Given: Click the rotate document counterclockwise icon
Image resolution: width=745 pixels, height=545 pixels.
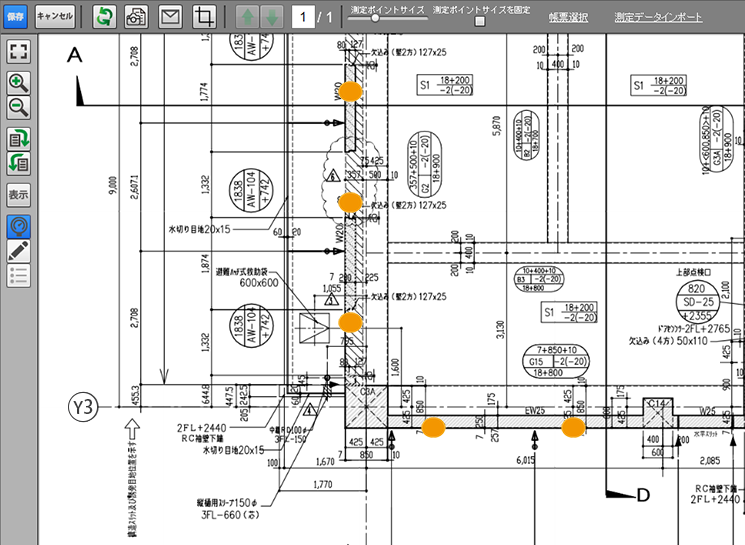Looking at the screenshot, I should (x=18, y=162).
